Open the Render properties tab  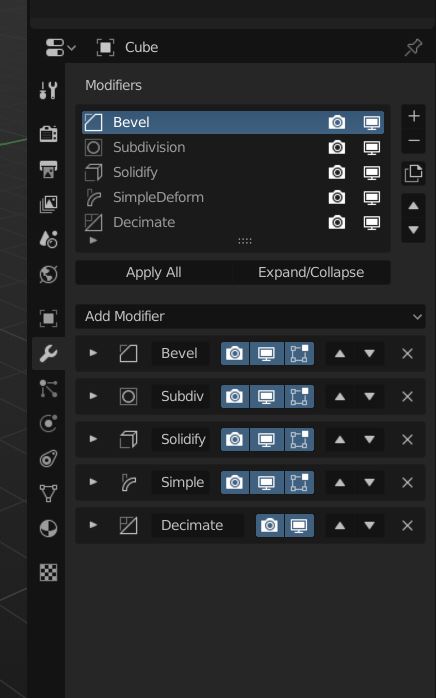point(48,133)
